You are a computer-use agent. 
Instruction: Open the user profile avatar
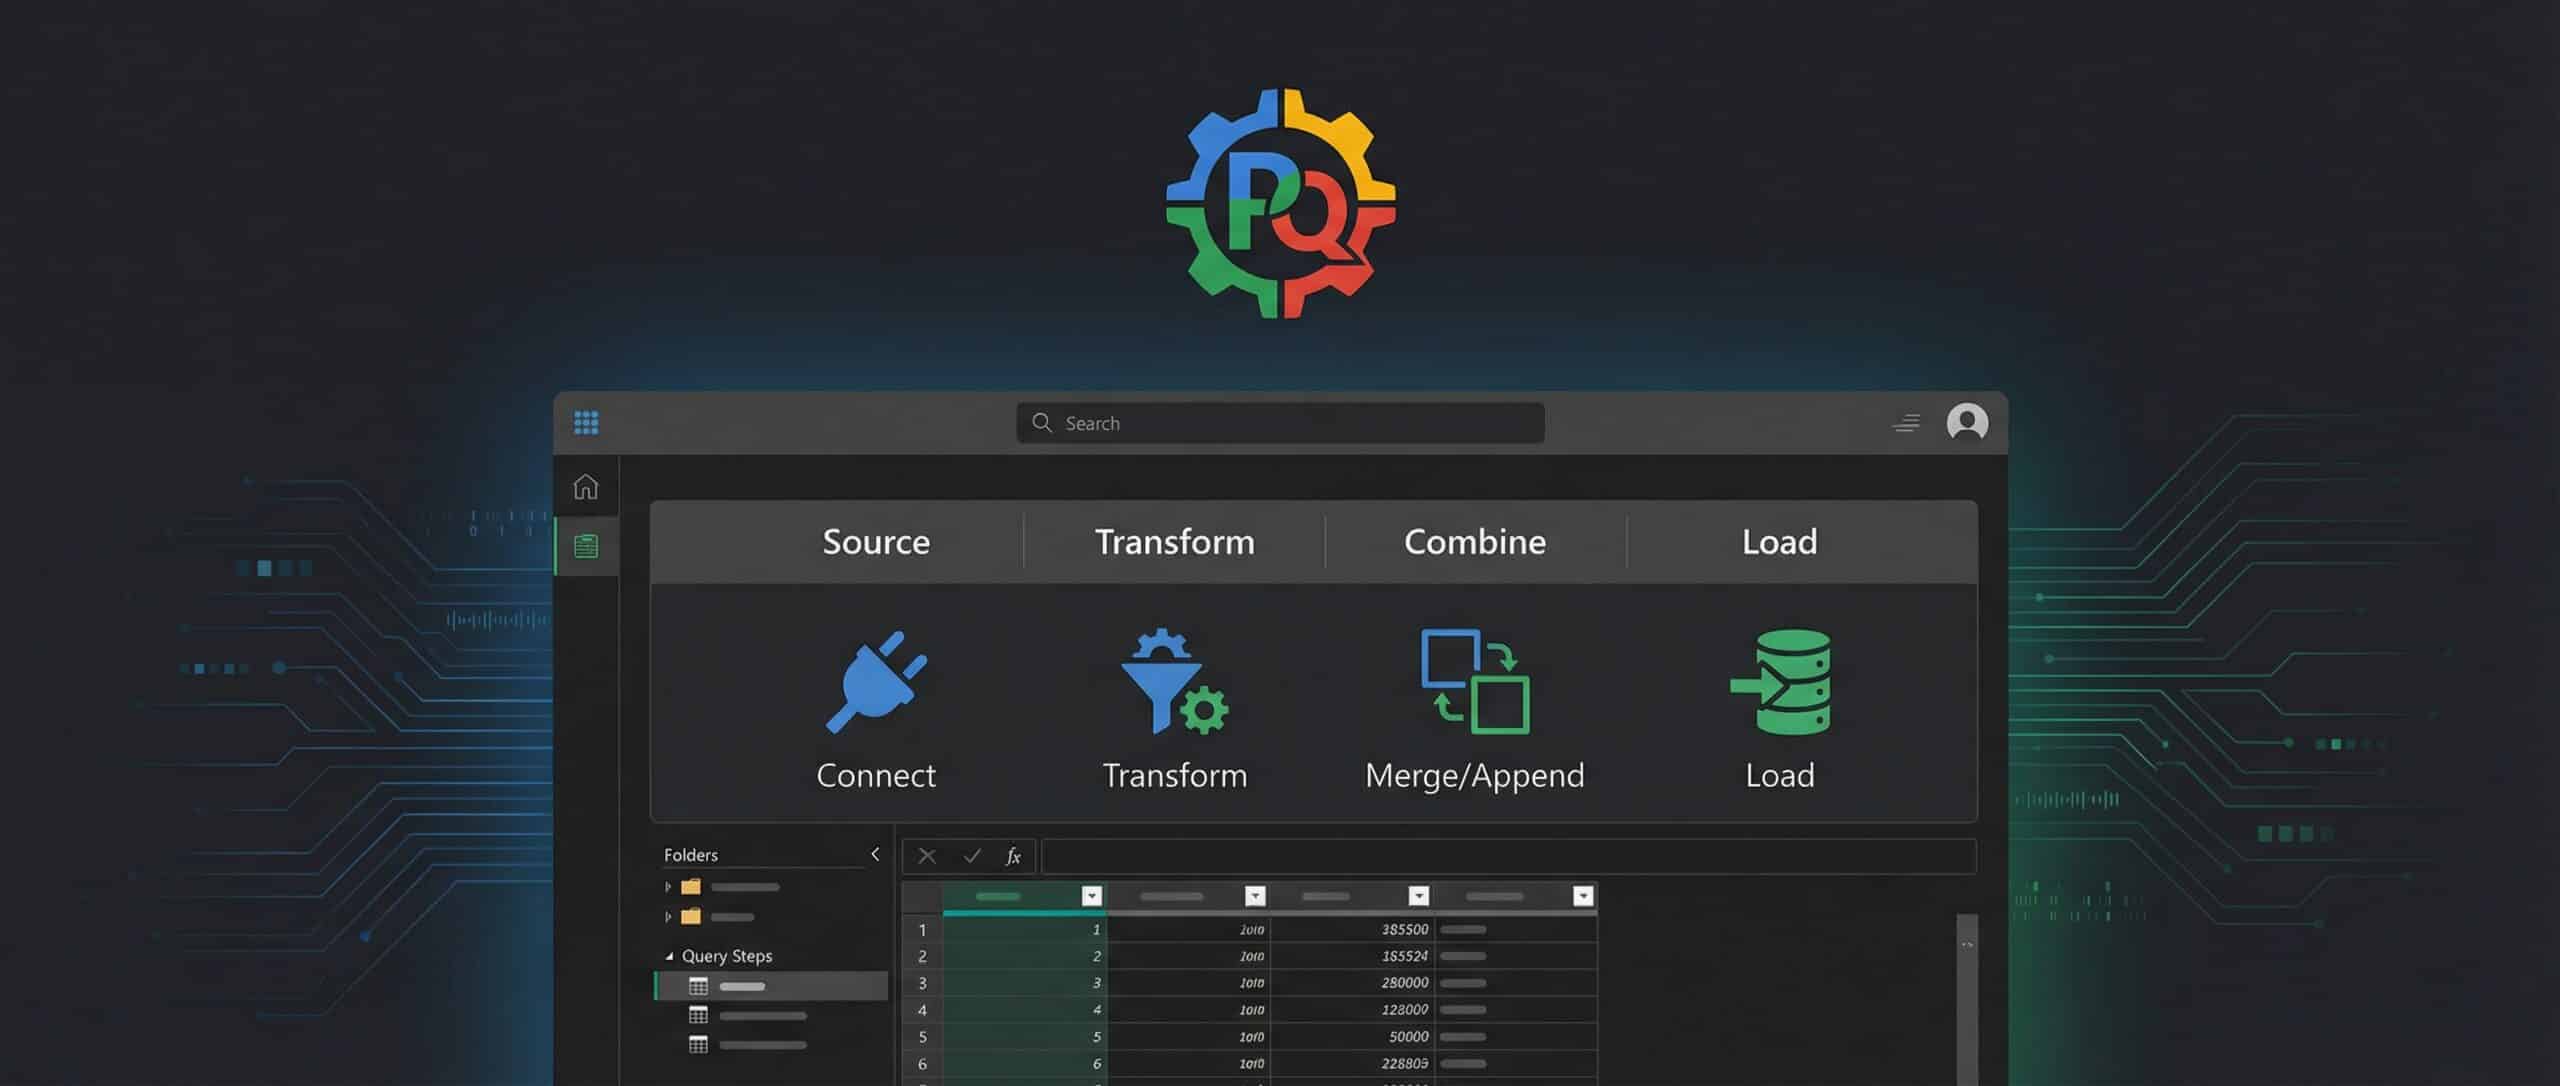(1966, 423)
